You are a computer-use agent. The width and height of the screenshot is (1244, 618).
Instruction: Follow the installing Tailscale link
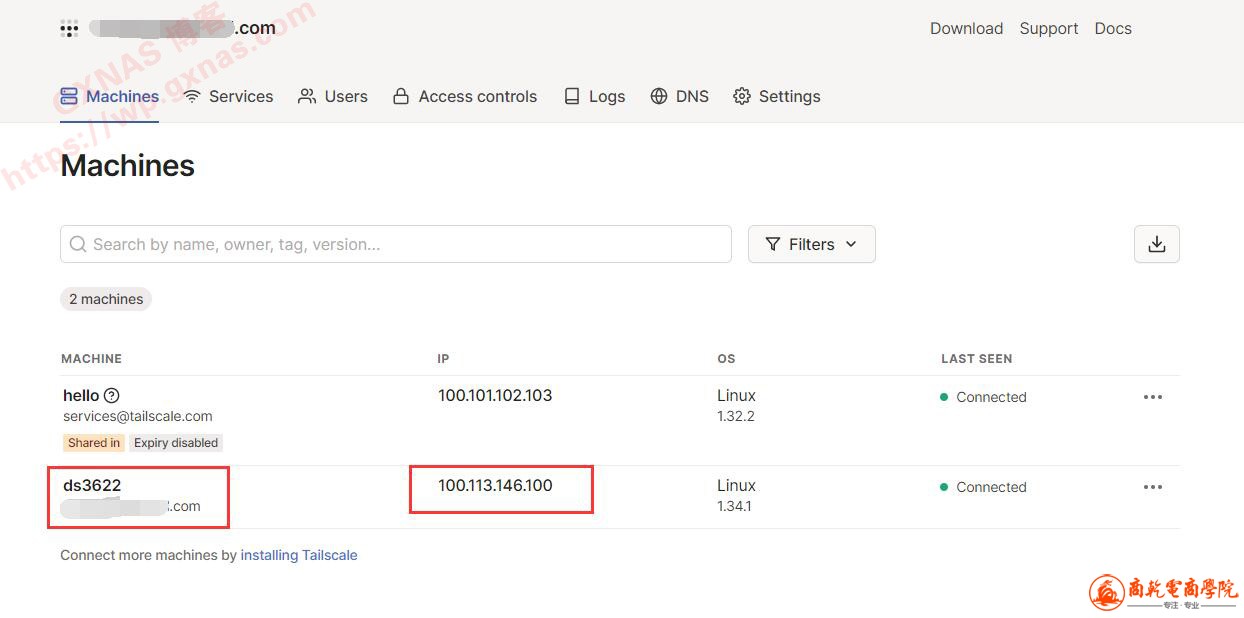(299, 555)
